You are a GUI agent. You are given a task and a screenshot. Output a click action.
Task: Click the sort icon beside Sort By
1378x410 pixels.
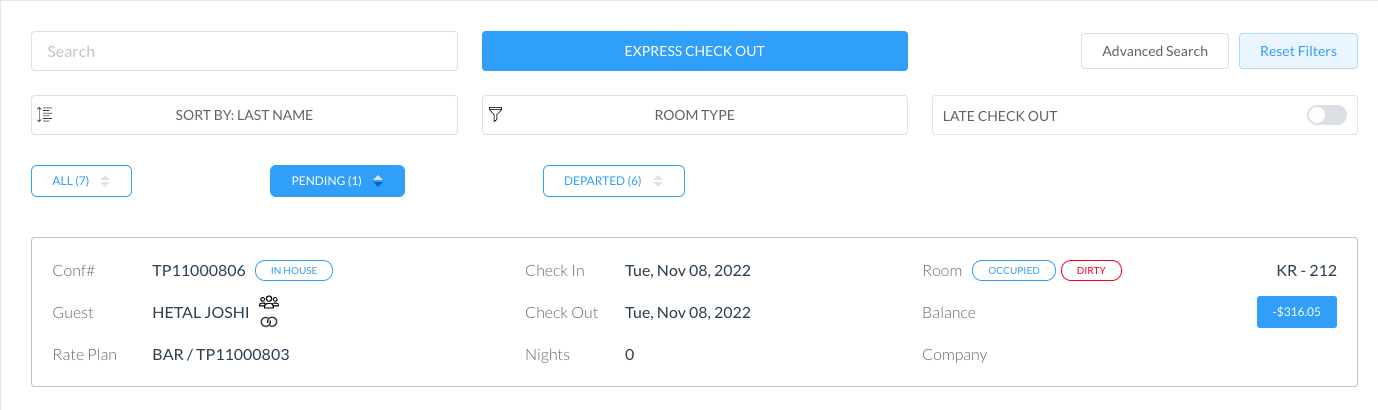[44, 115]
